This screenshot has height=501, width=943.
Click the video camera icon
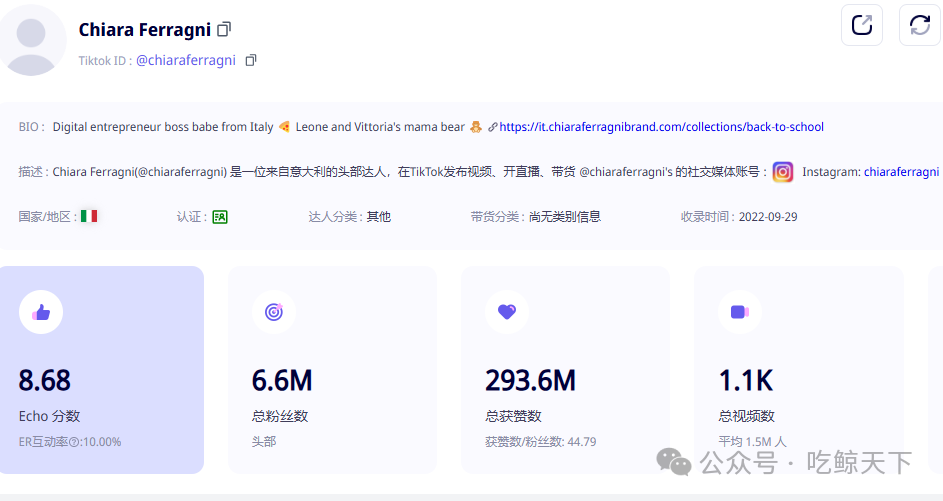(x=740, y=312)
